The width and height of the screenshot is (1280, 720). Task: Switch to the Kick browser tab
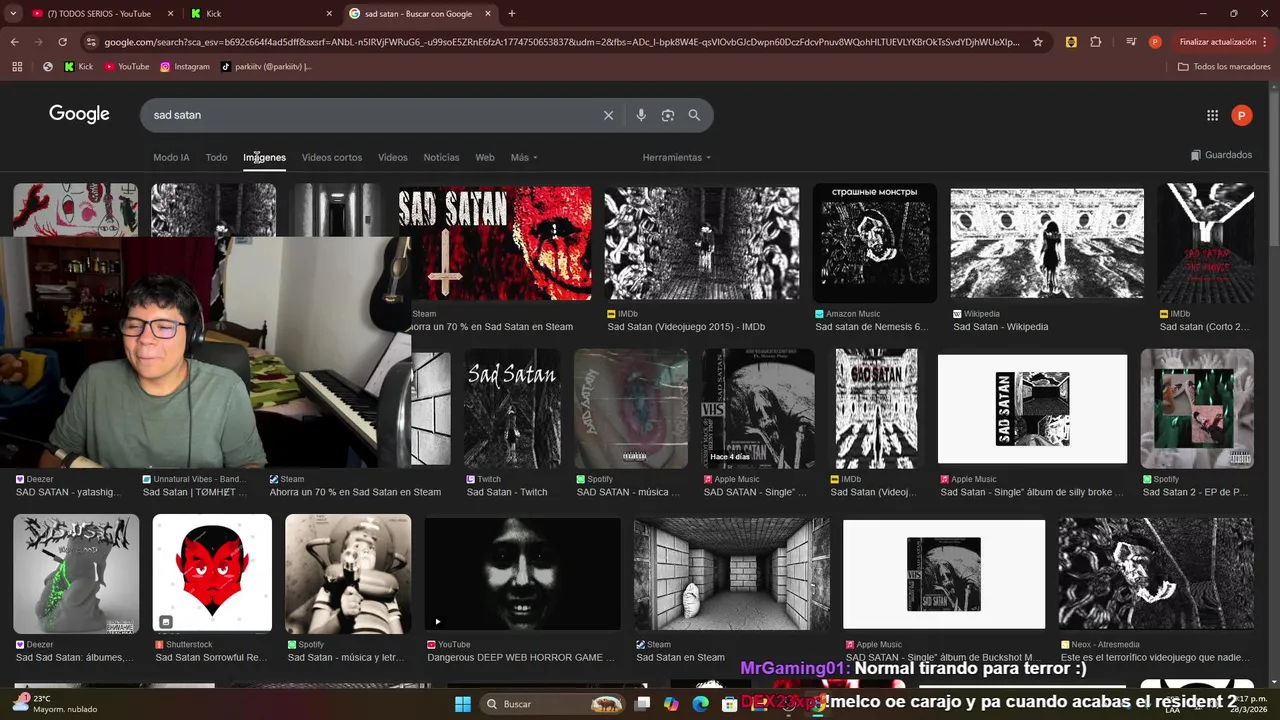tap(260, 13)
